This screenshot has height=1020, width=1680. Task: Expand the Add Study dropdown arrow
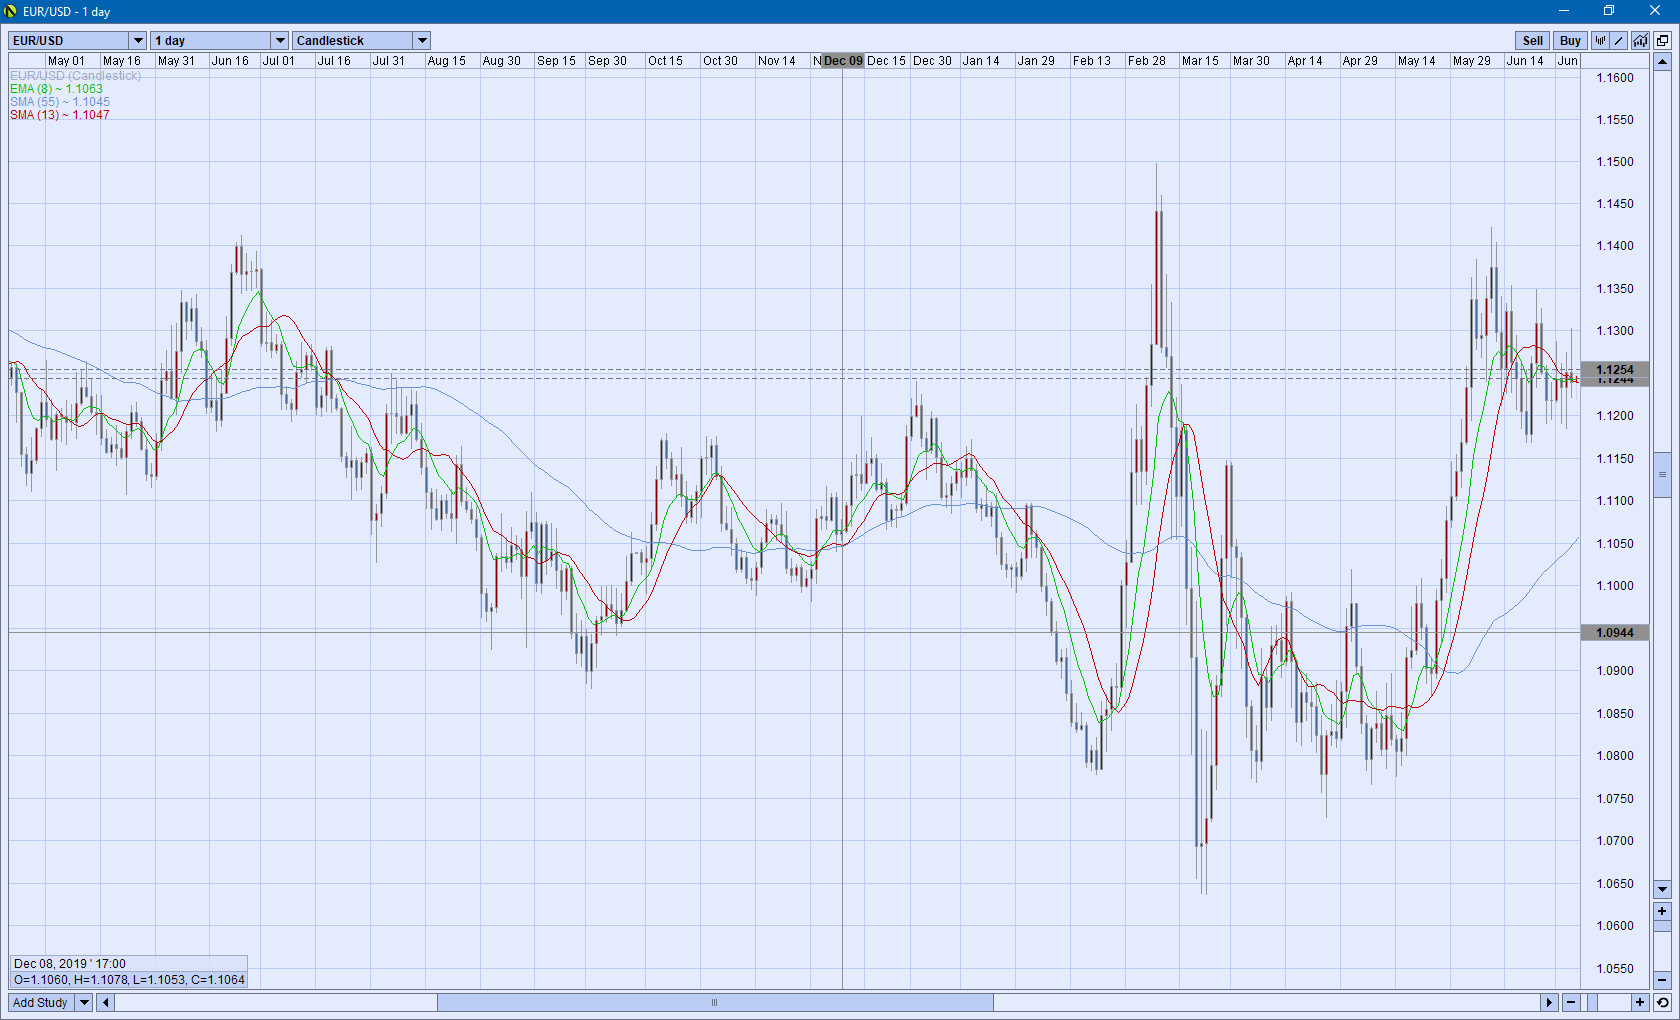[84, 1002]
